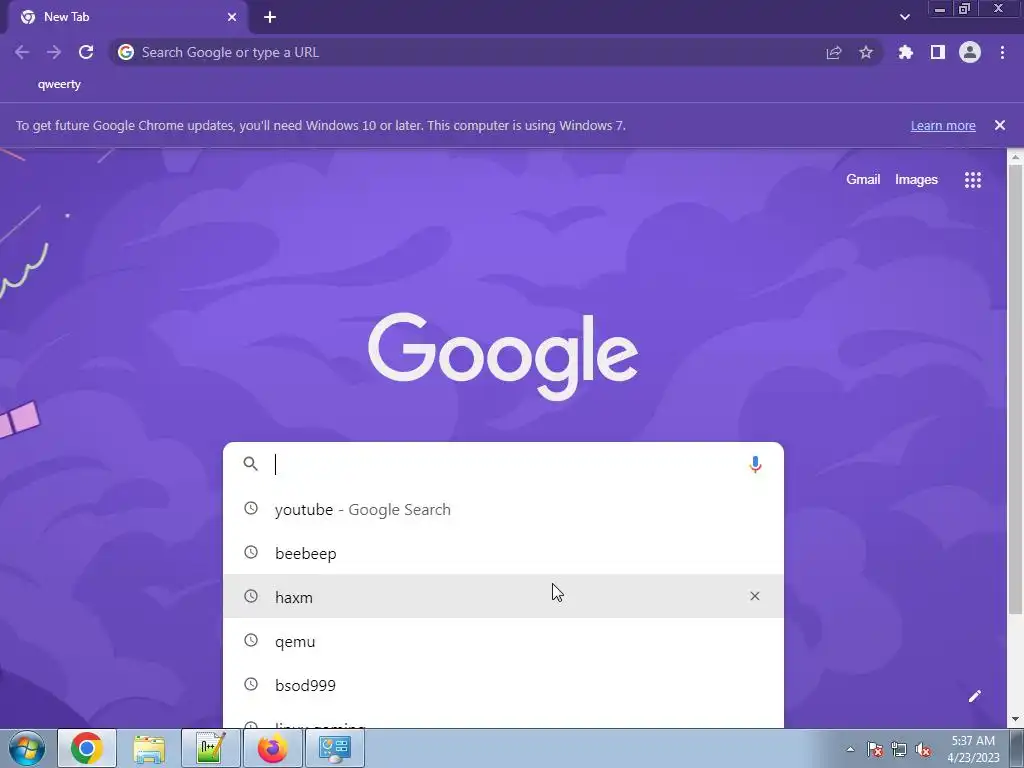This screenshot has width=1024, height=768.
Task: Select the youtube search suggestion
Action: tap(503, 509)
